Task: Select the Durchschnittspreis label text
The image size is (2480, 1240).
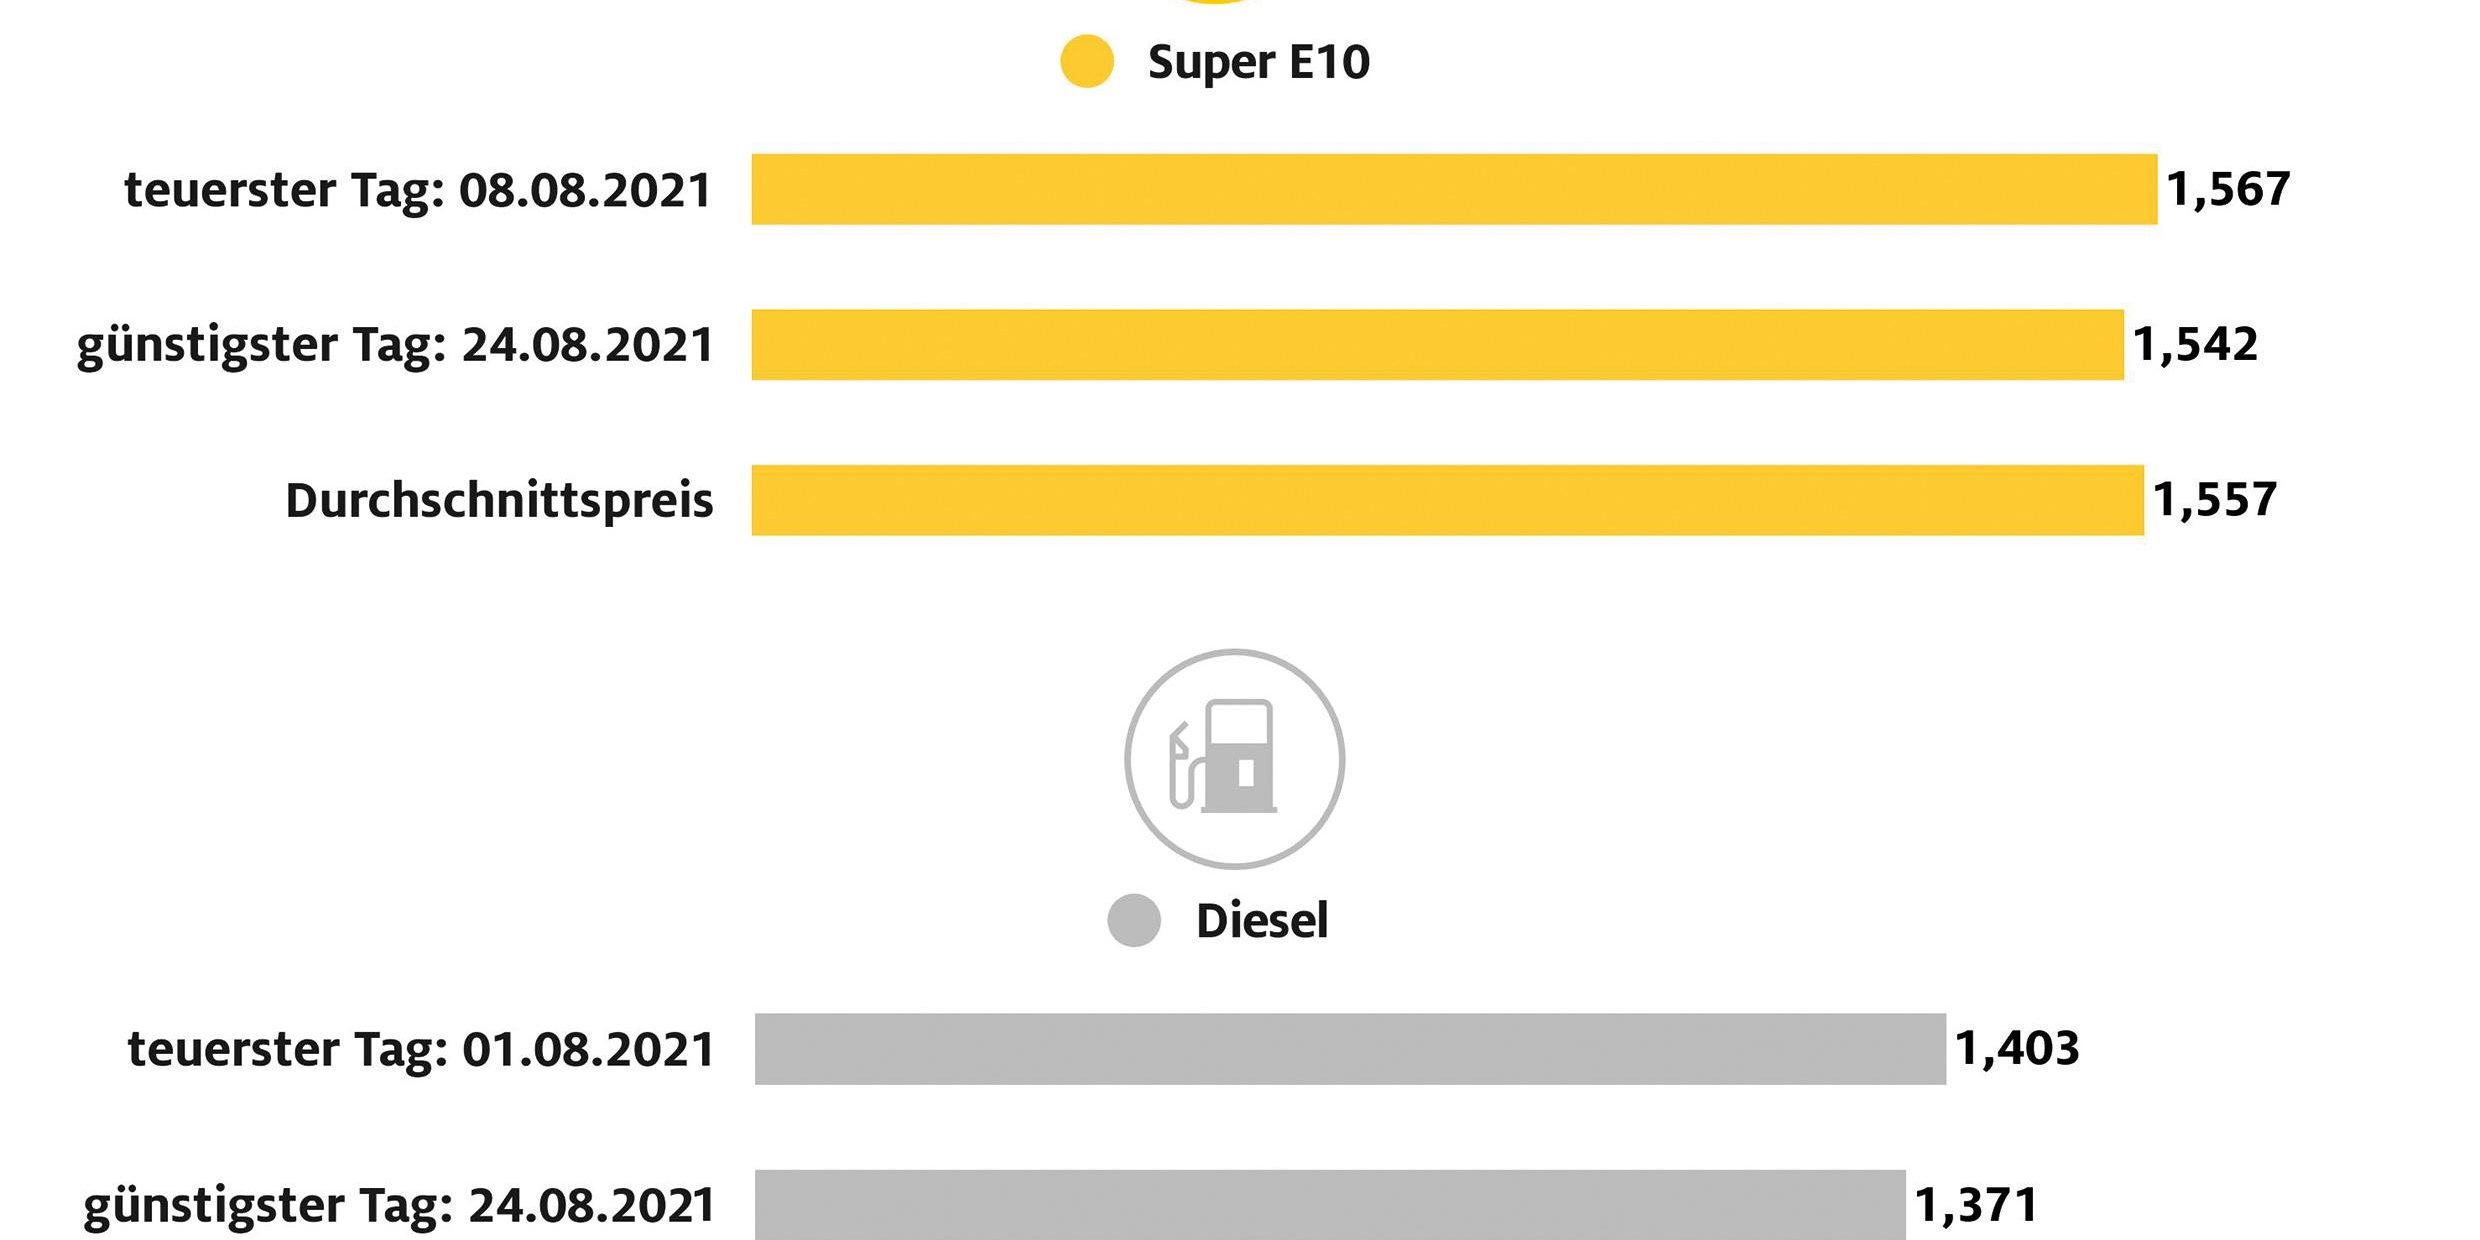Action: (x=499, y=501)
